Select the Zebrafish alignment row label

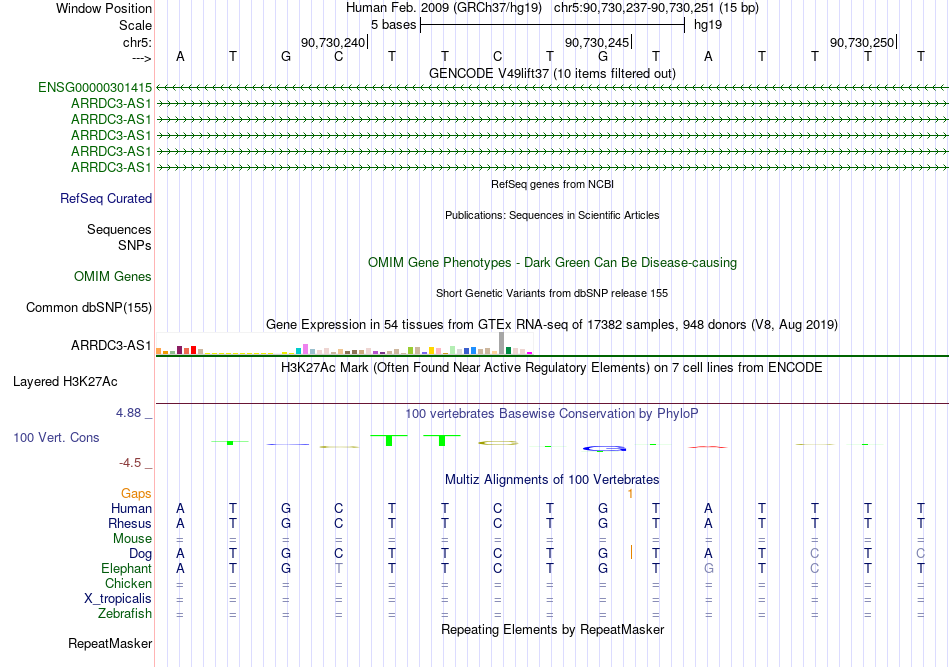click(x=125, y=614)
